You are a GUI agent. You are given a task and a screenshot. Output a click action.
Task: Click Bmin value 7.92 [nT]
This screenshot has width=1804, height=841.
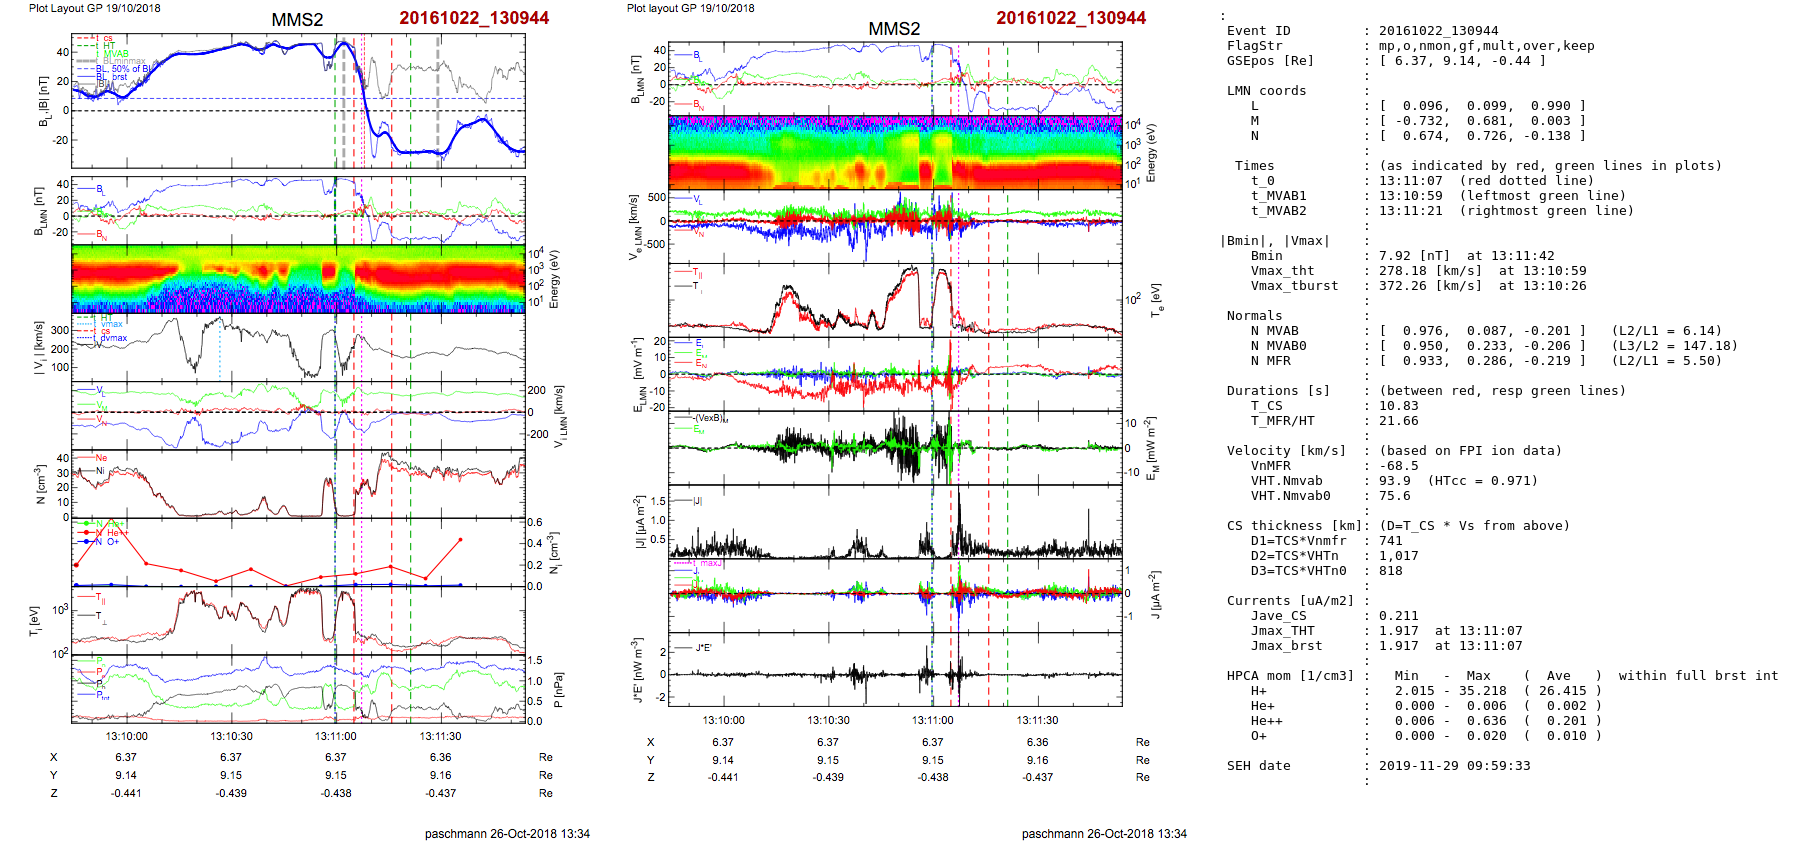(1415, 256)
